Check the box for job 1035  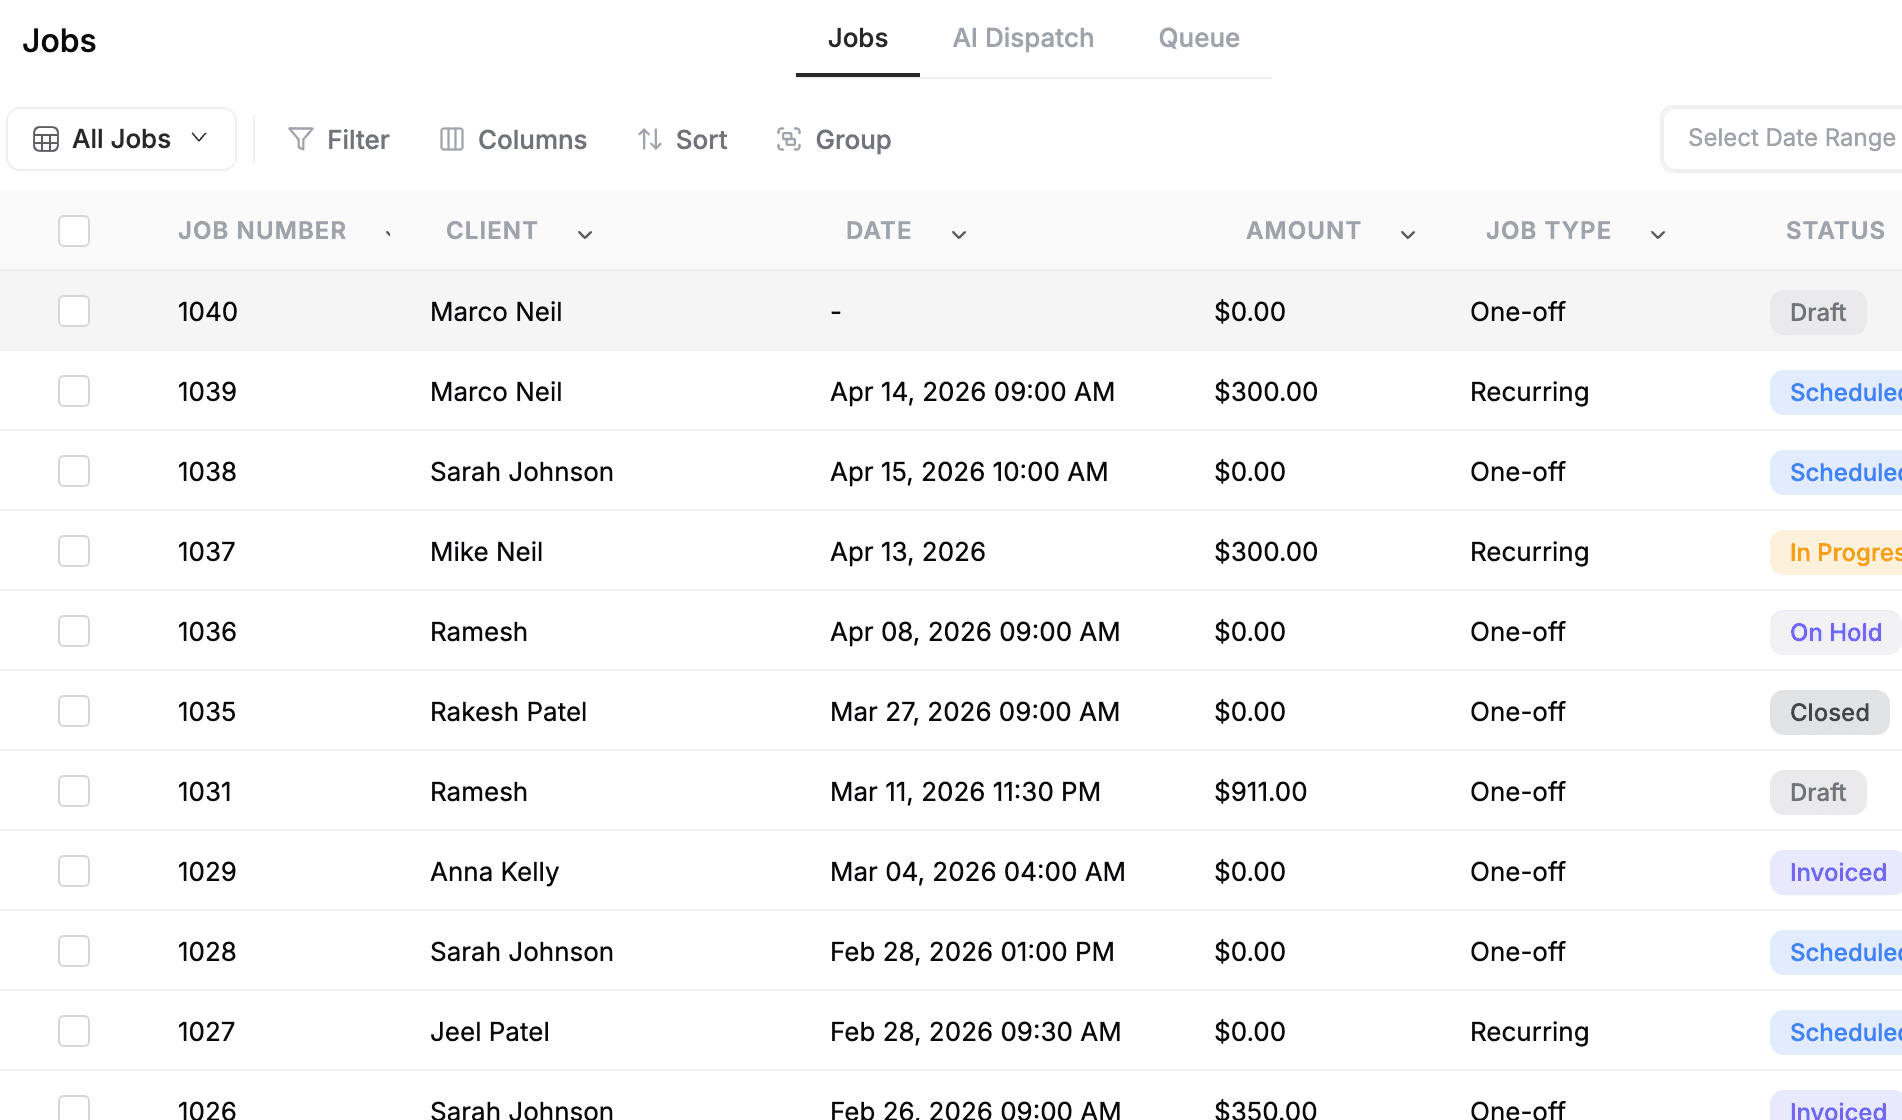click(x=74, y=711)
